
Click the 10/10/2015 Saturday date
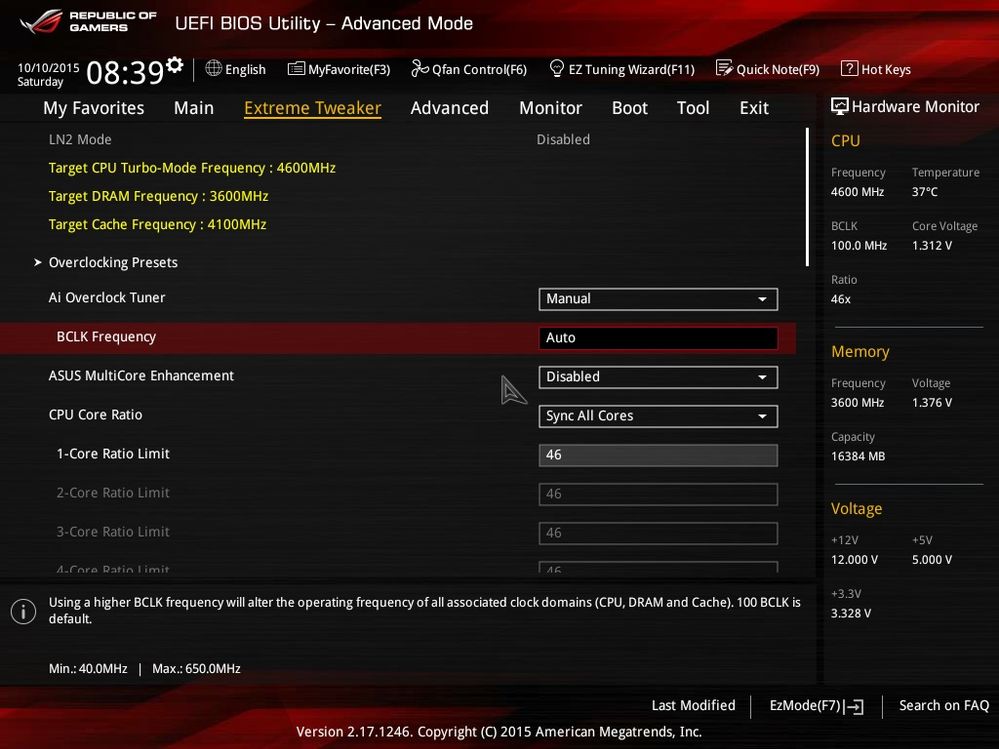[48, 75]
